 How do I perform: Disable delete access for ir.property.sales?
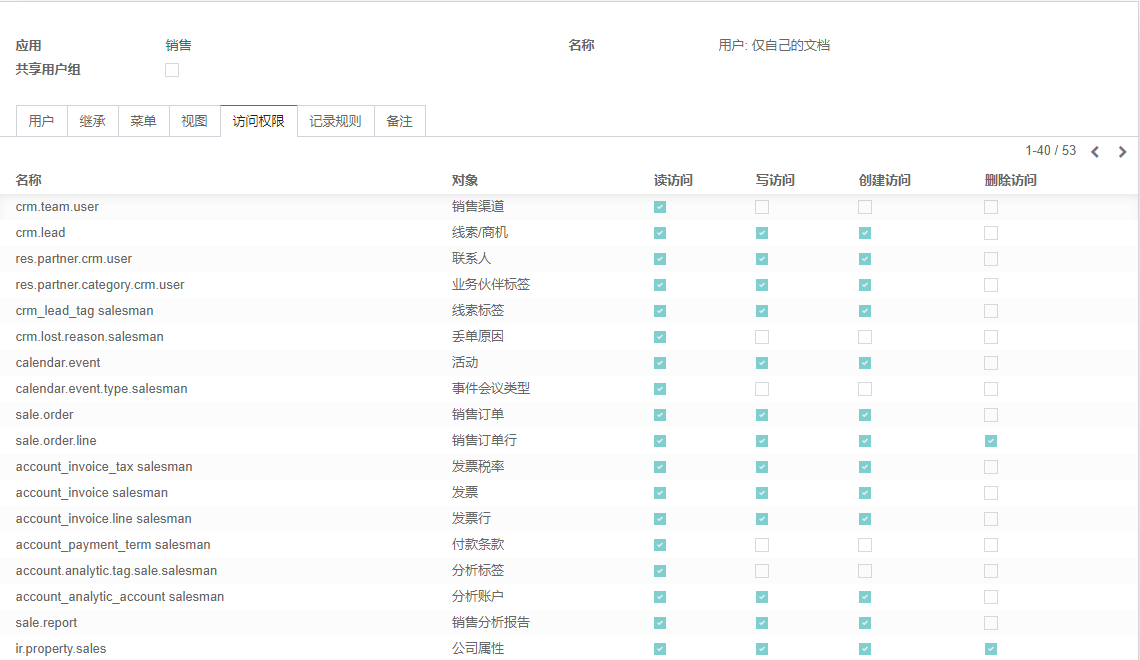click(x=991, y=648)
